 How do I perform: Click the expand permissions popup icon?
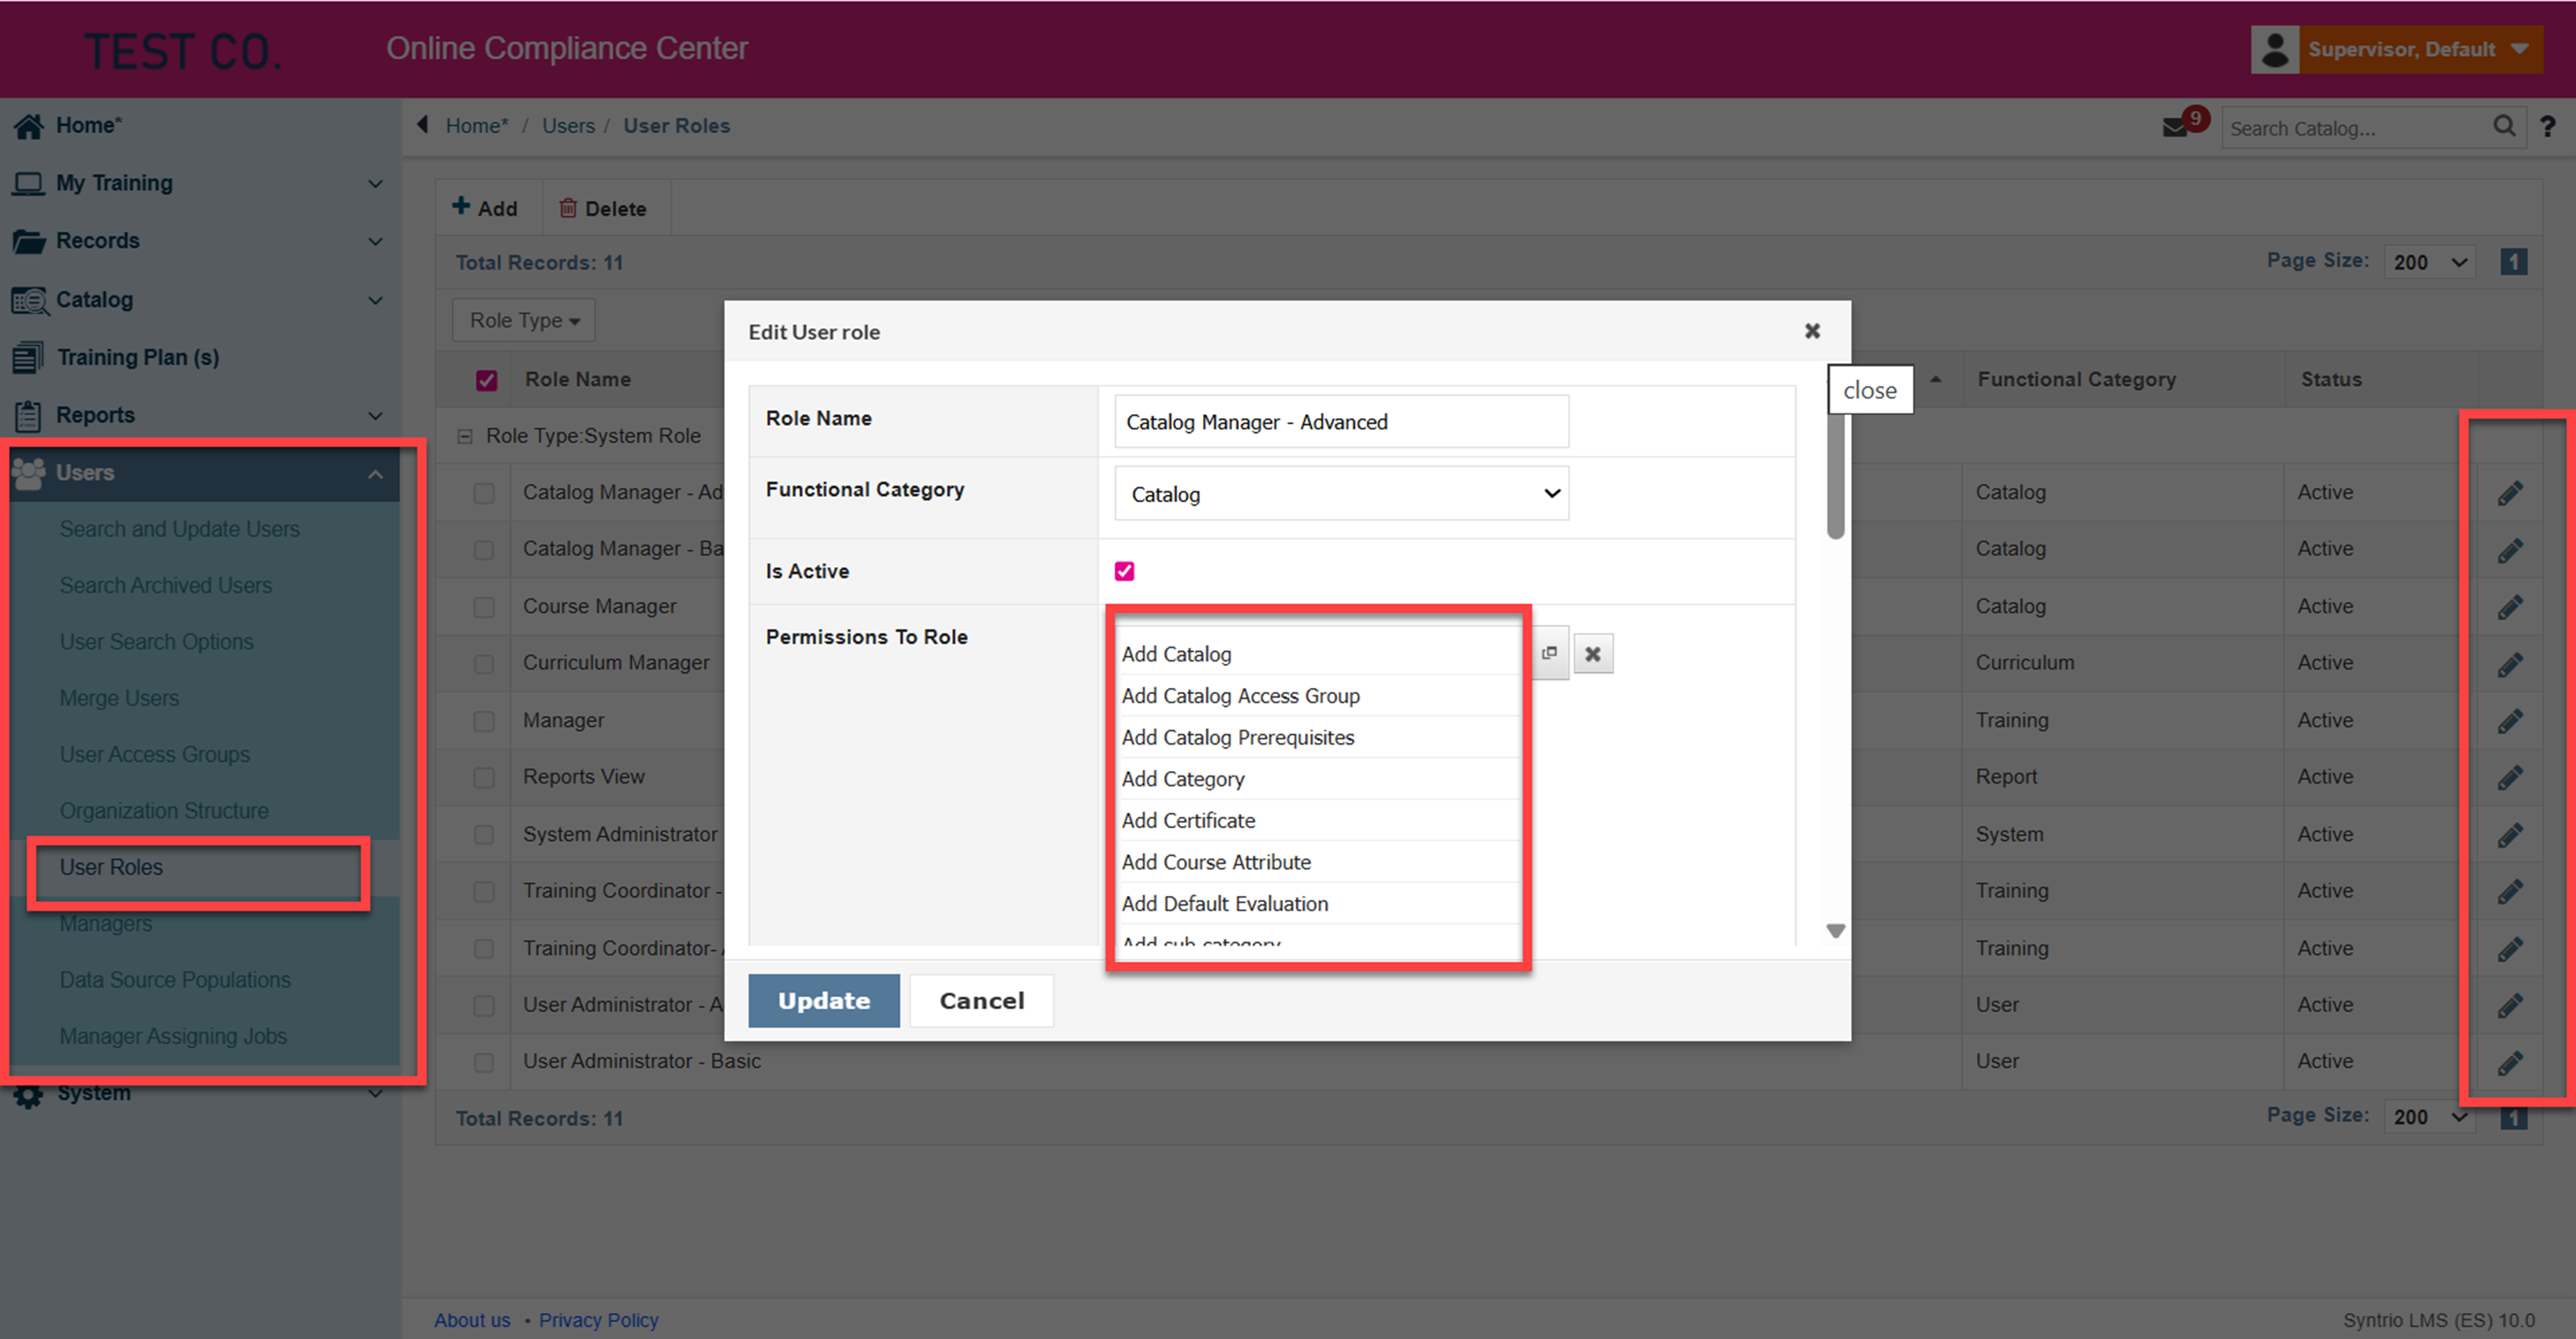(1549, 653)
